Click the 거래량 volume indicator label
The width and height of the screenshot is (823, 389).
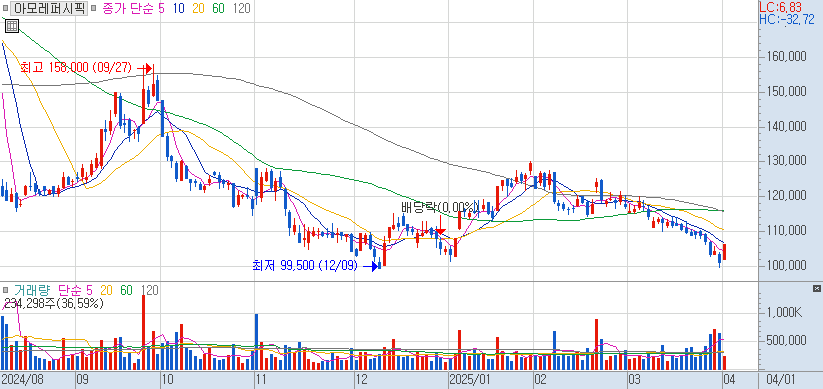(31, 290)
